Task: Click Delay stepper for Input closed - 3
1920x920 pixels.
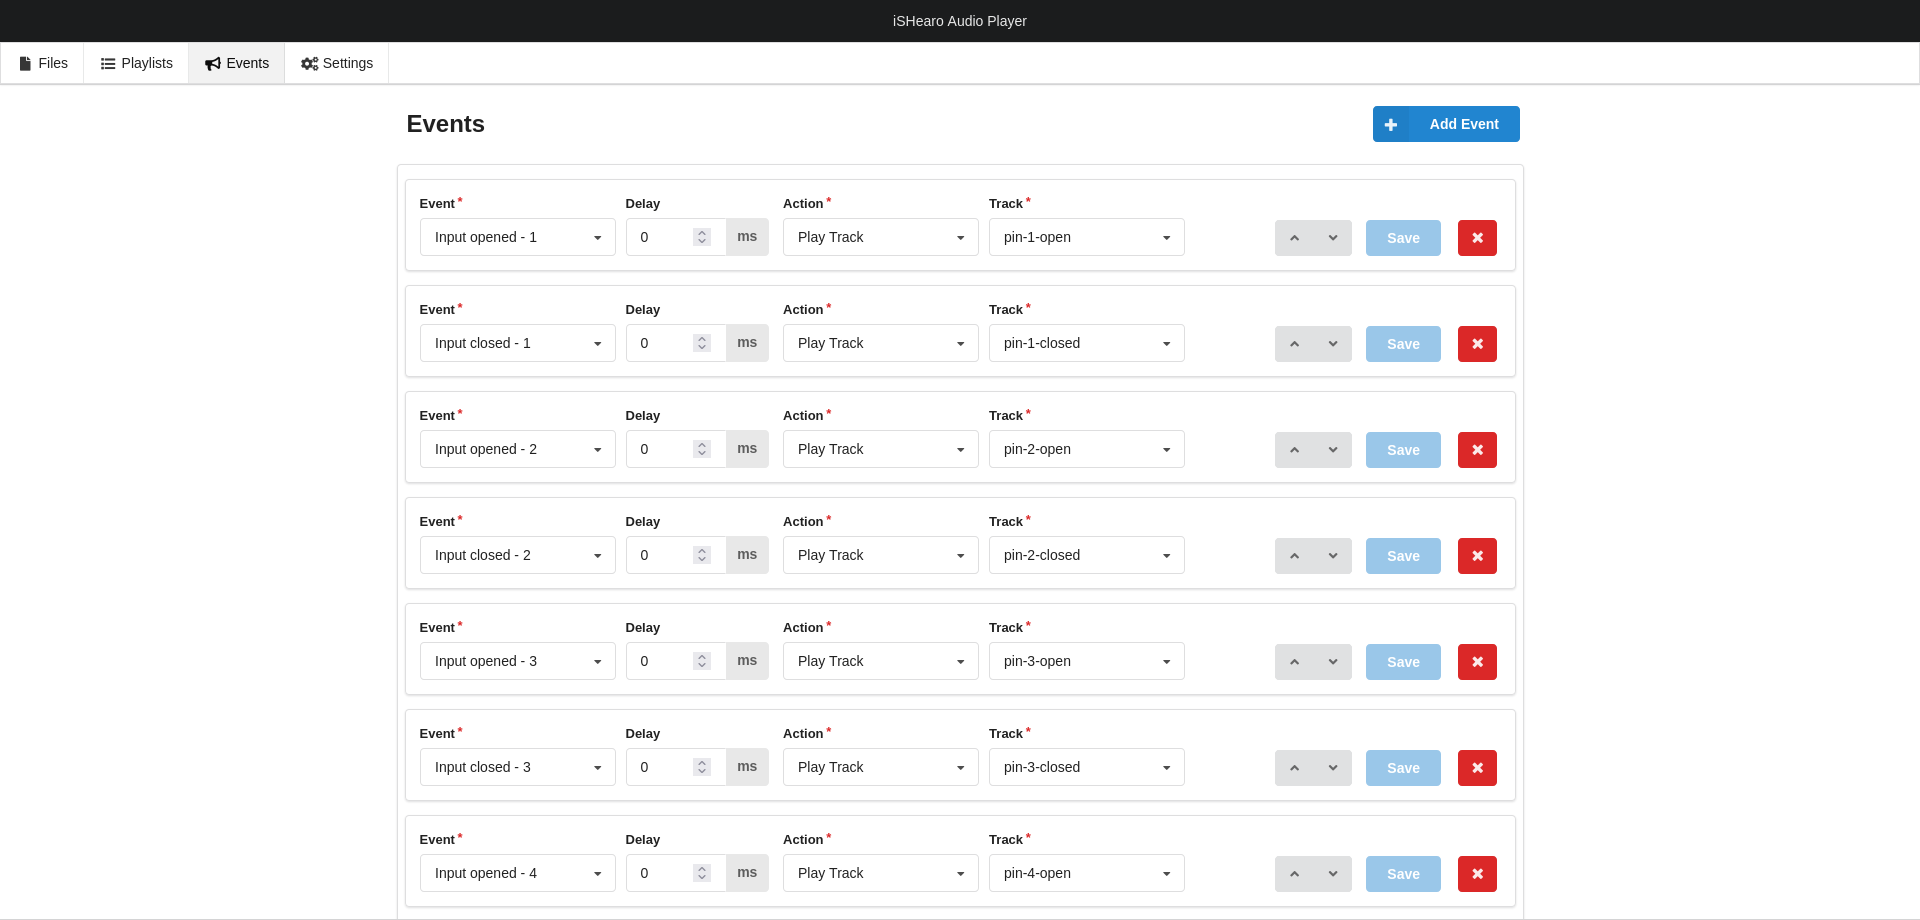Action: 702,767
